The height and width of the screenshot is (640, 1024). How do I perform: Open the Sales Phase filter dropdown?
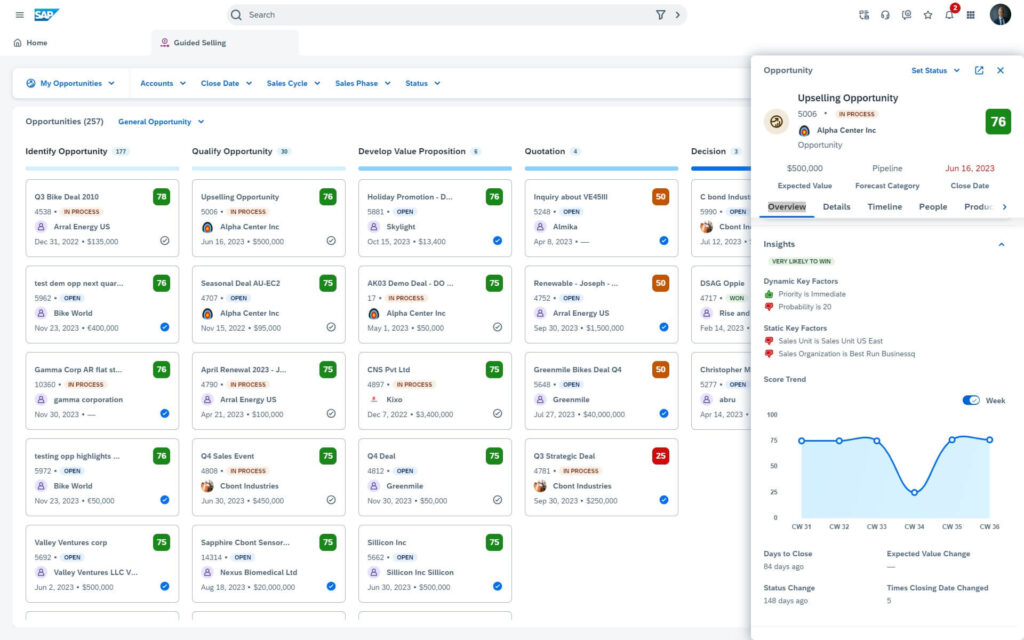(x=363, y=84)
